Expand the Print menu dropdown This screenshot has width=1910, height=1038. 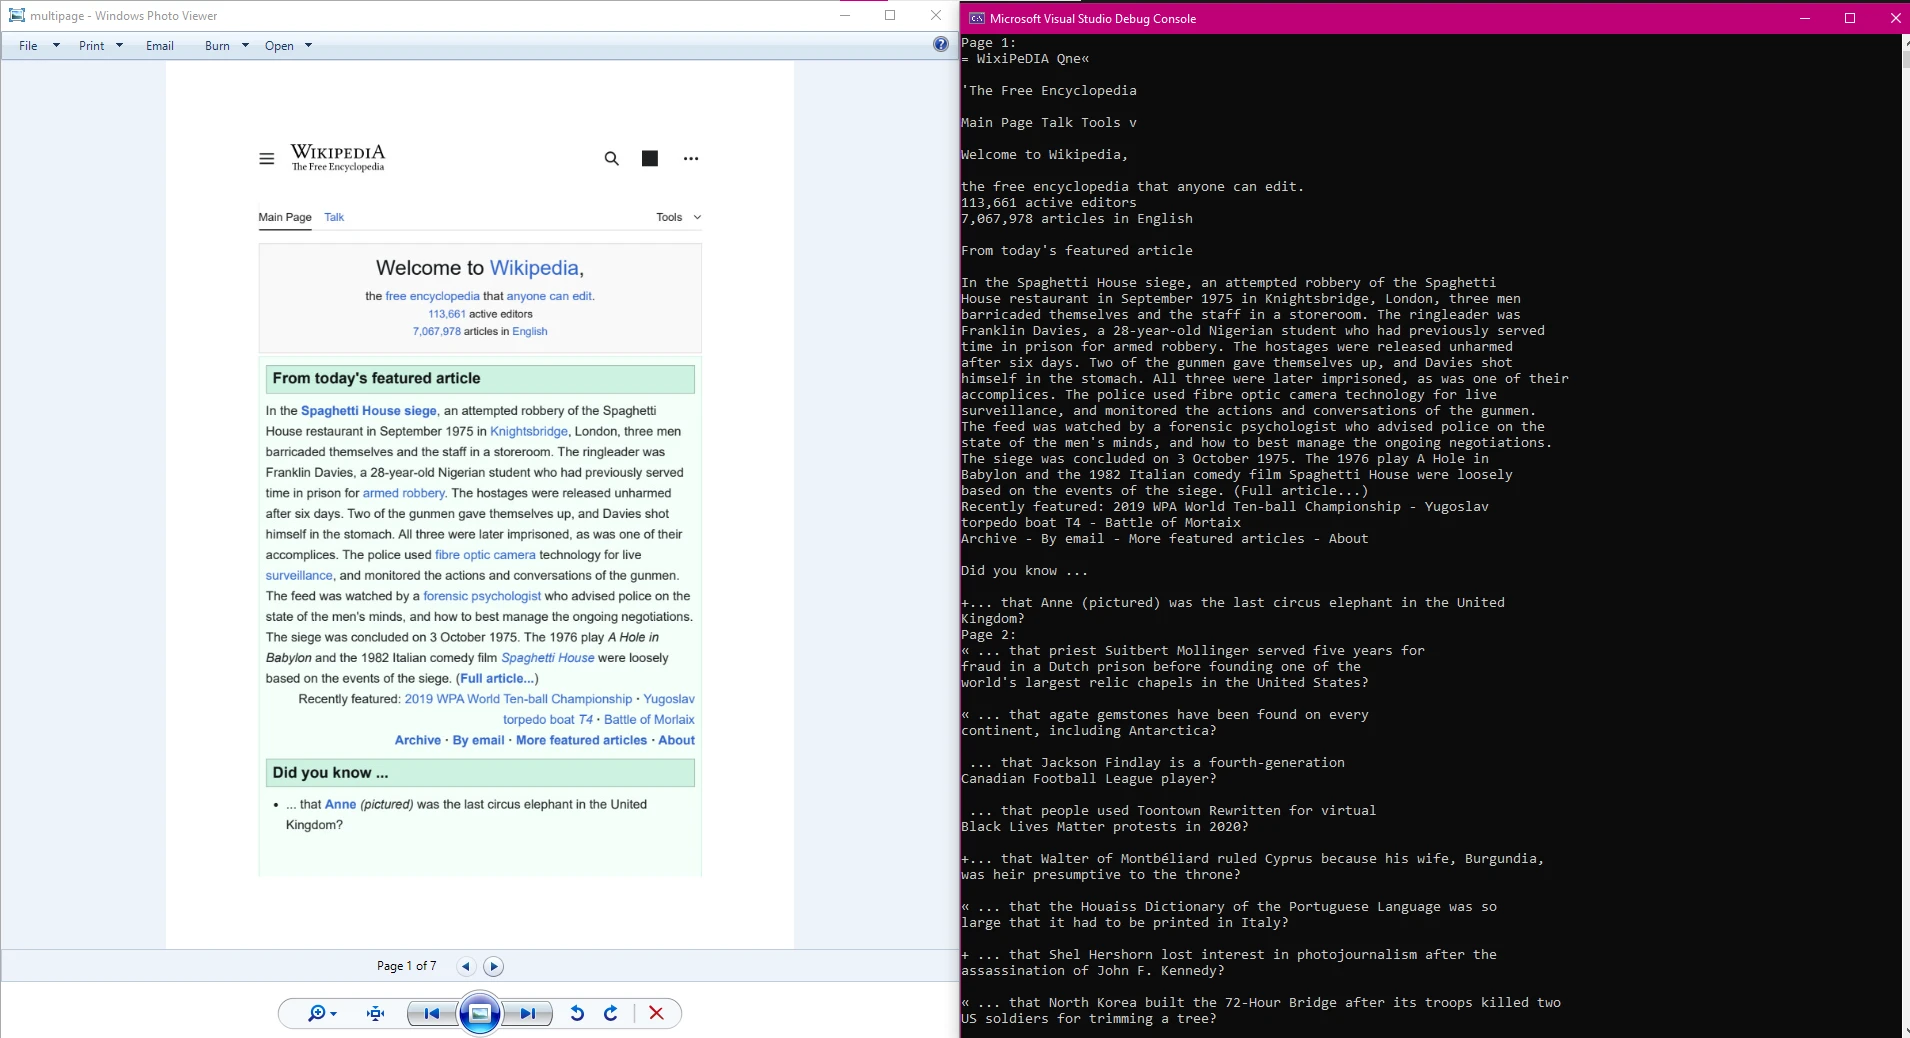tap(101, 46)
